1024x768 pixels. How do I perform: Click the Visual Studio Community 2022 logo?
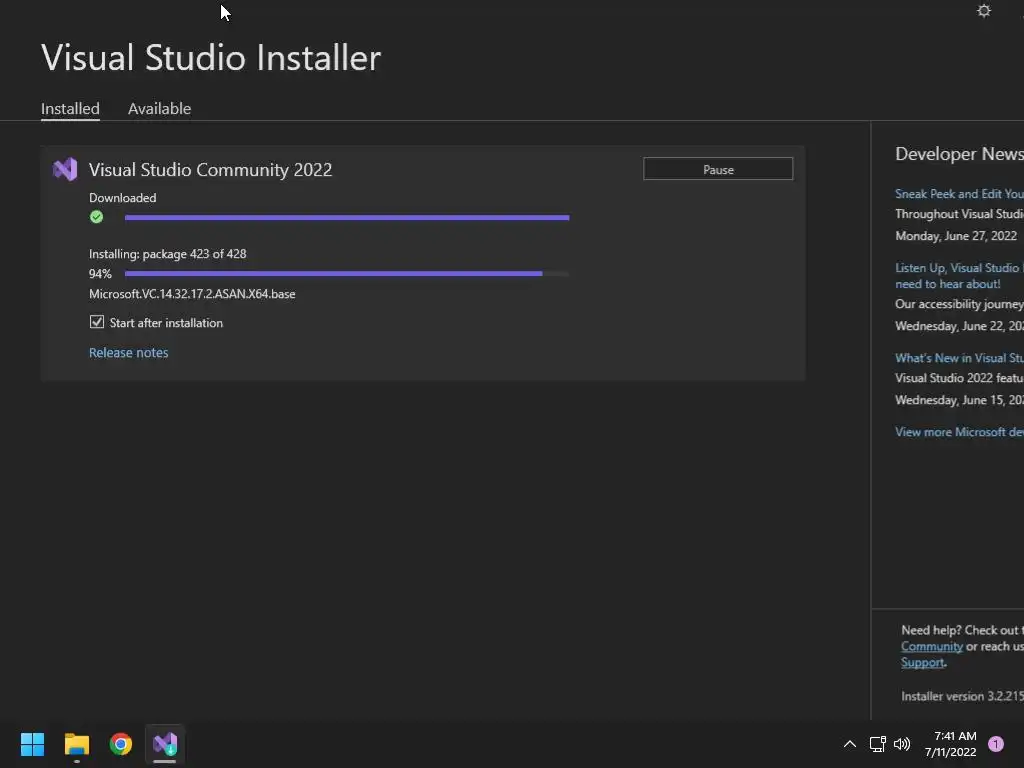point(65,170)
